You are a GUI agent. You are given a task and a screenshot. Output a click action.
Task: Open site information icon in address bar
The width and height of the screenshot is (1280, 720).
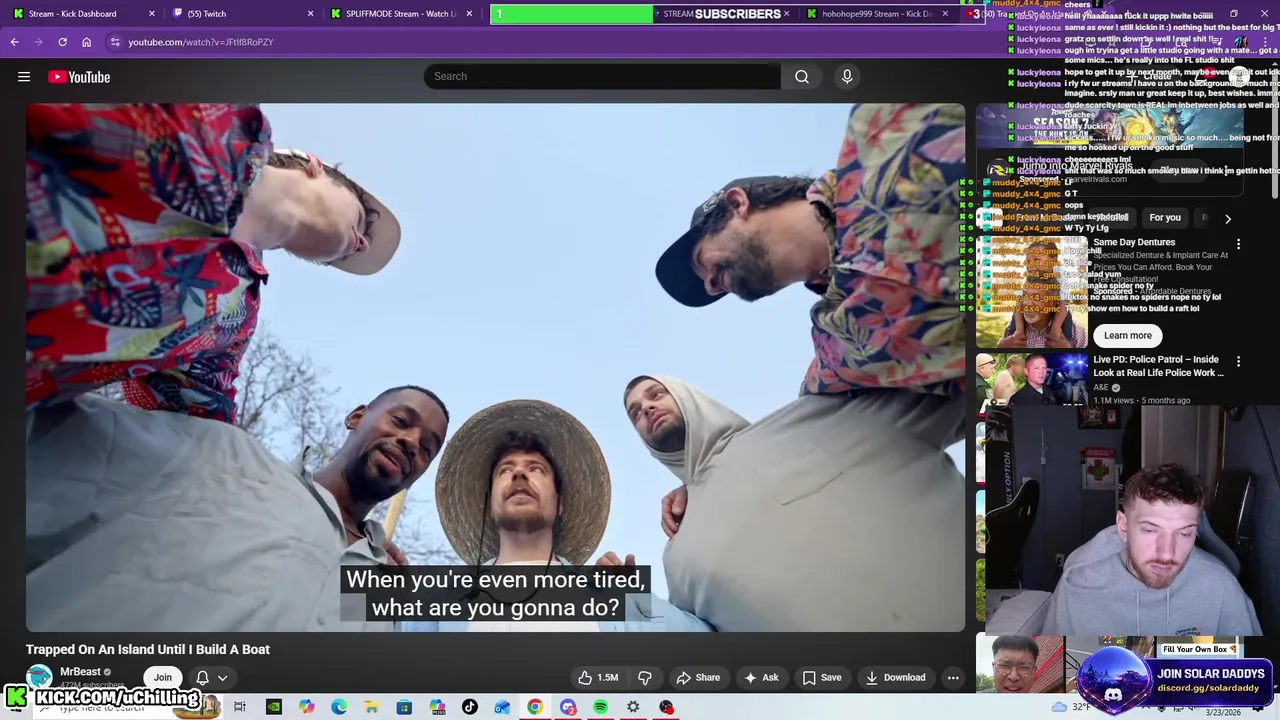(115, 42)
